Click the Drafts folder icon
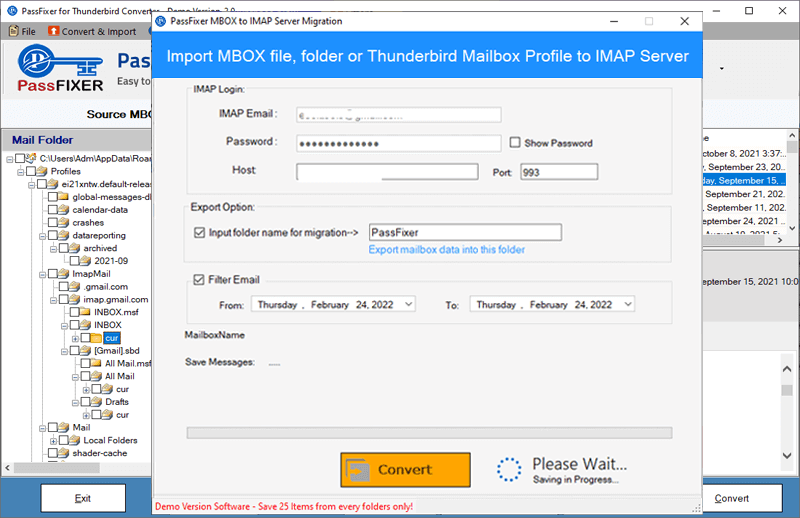 (x=96, y=402)
